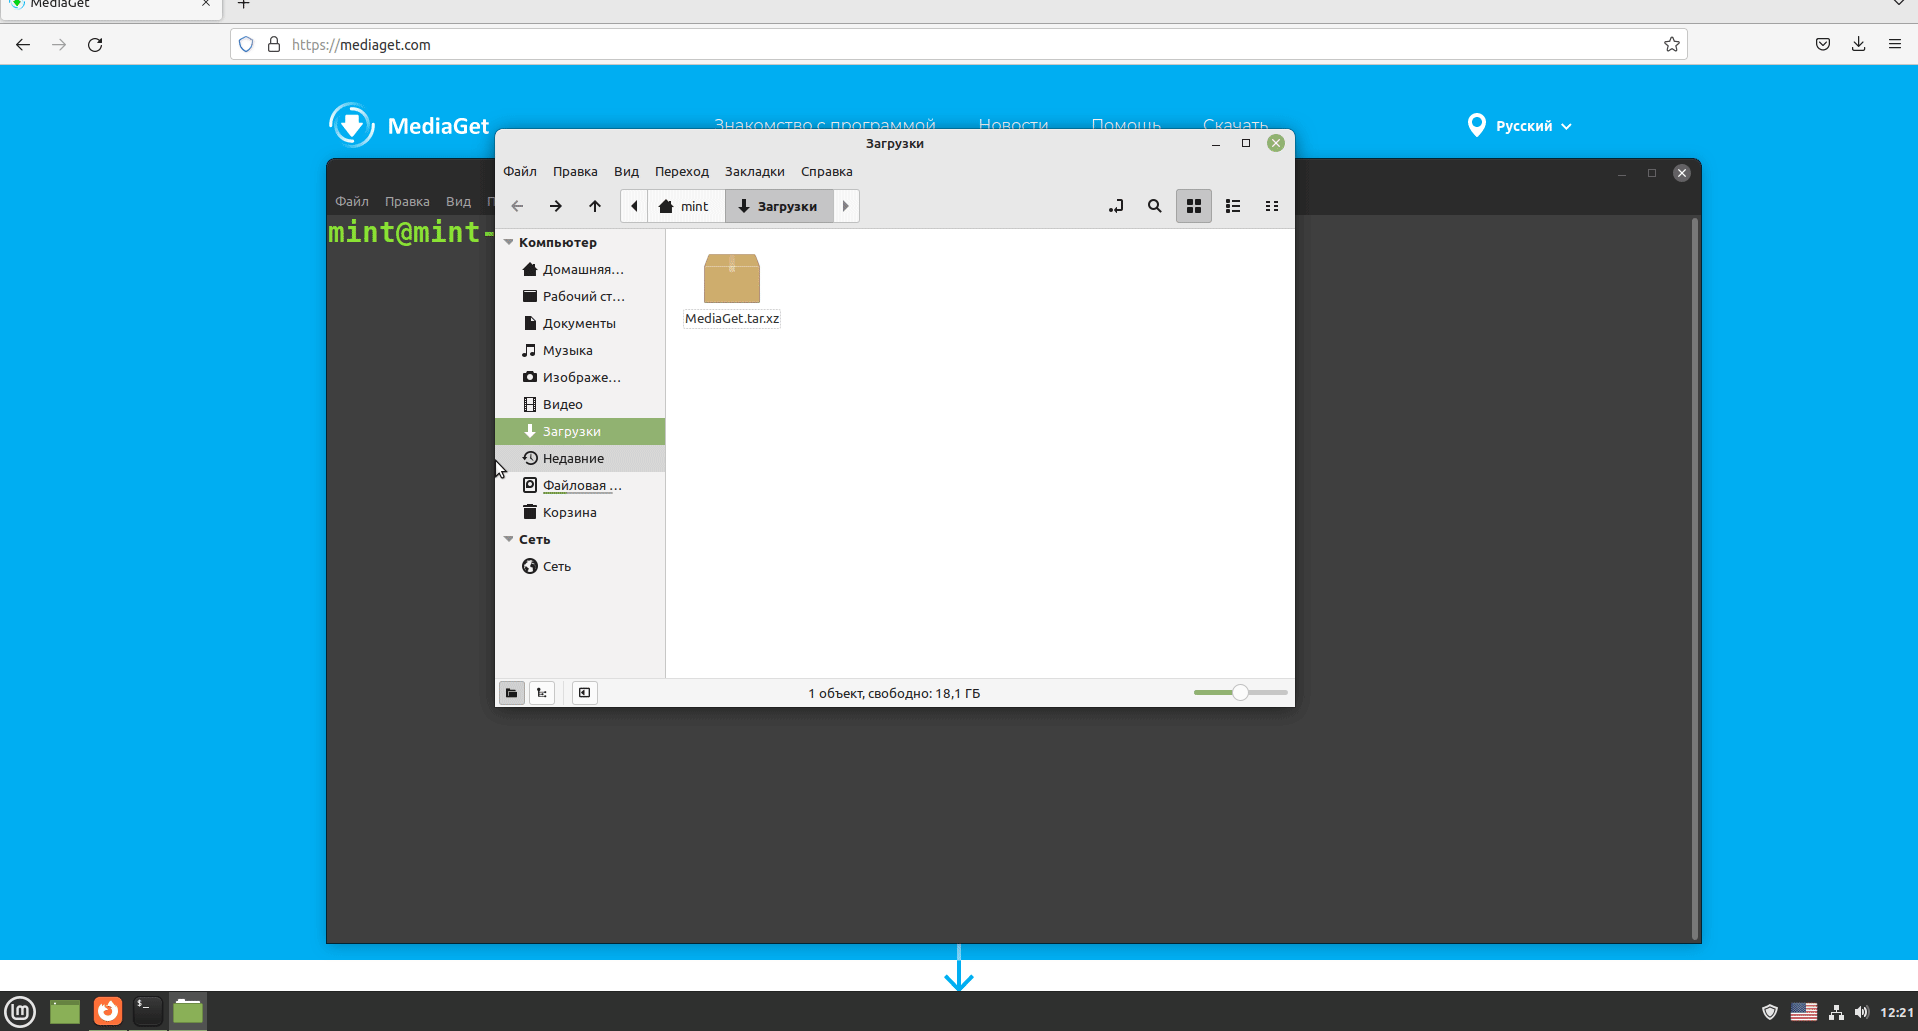Click the MediaGet logo on the website
Screen dimensions: 1918x1031
coord(409,126)
